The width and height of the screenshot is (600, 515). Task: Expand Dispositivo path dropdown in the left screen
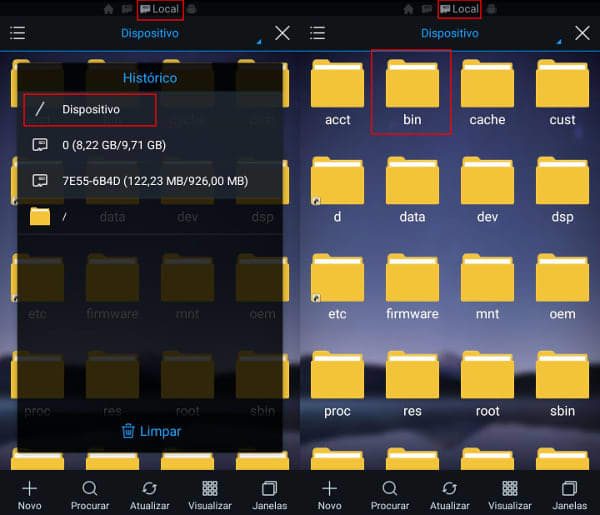click(x=259, y=42)
